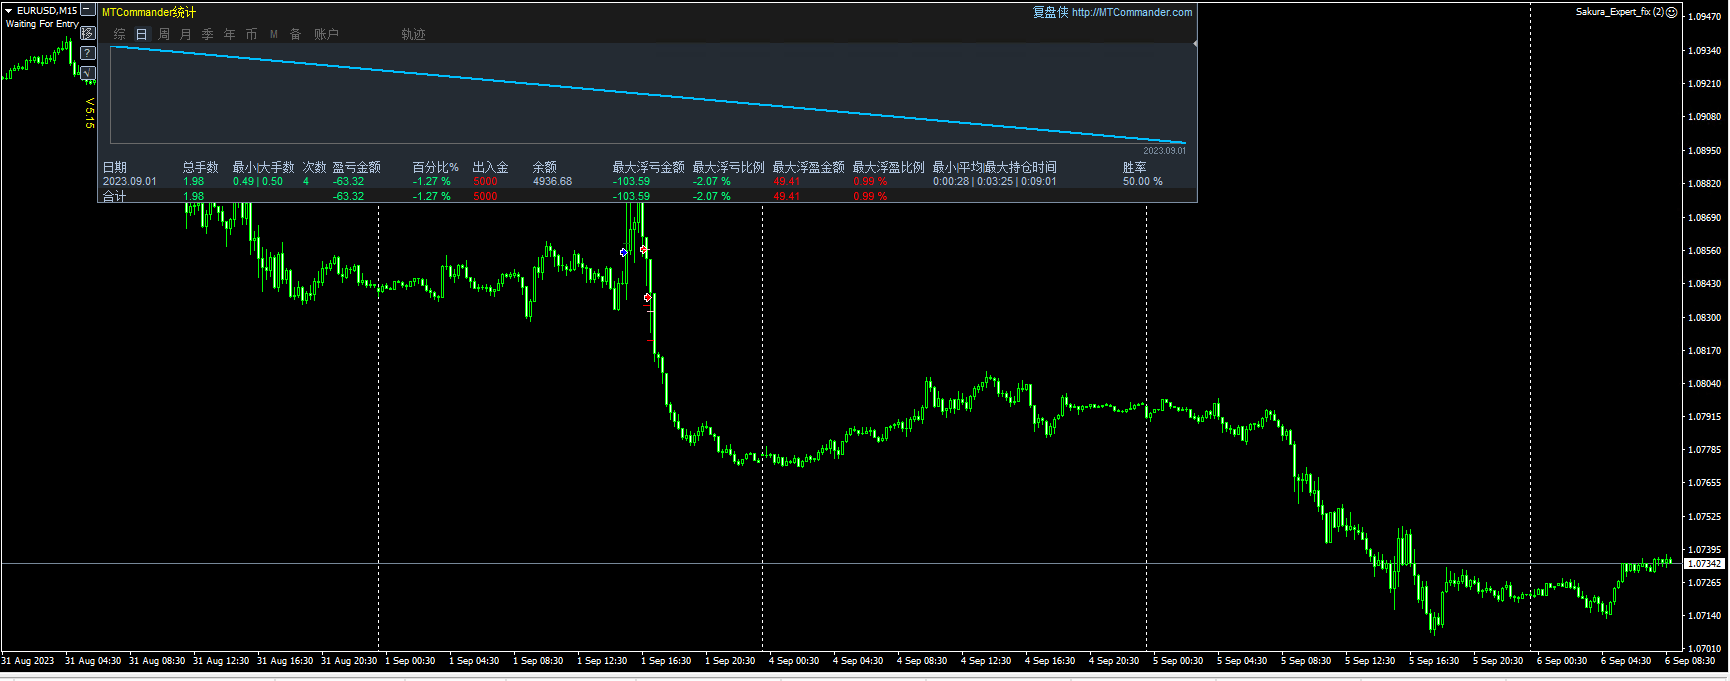Click the 日期 column header
Image resolution: width=1730 pixels, height=681 pixels.
pyautogui.click(x=115, y=167)
